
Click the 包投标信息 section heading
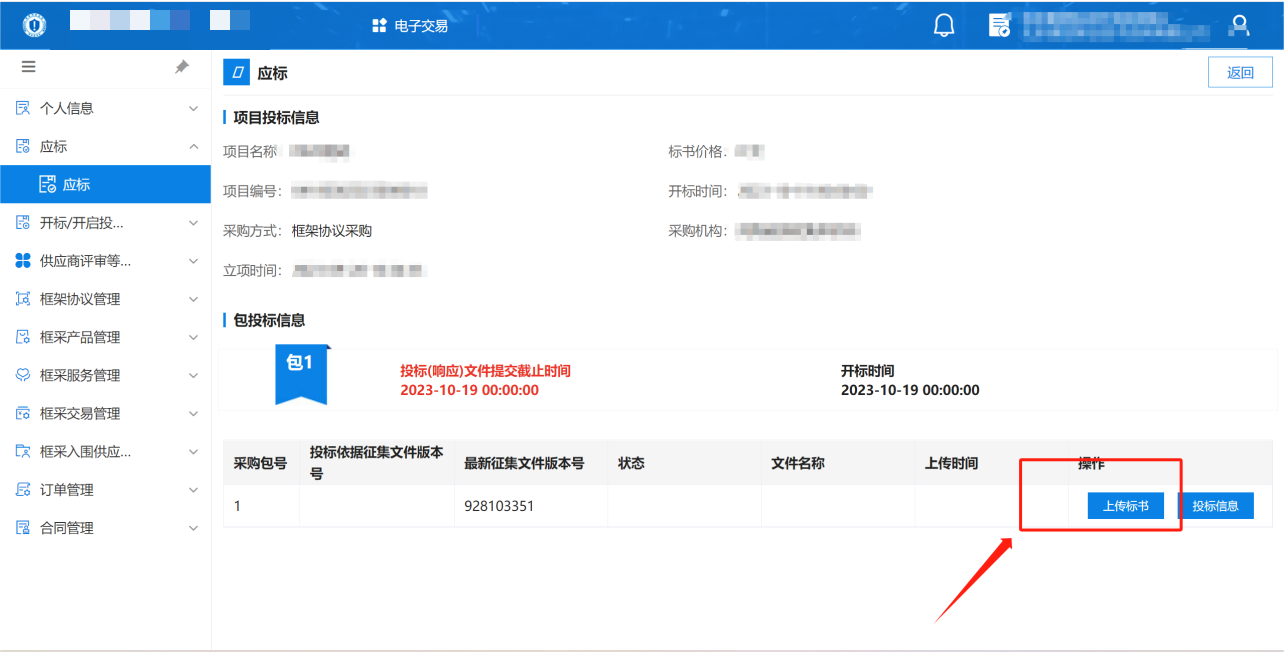pyautogui.click(x=269, y=320)
